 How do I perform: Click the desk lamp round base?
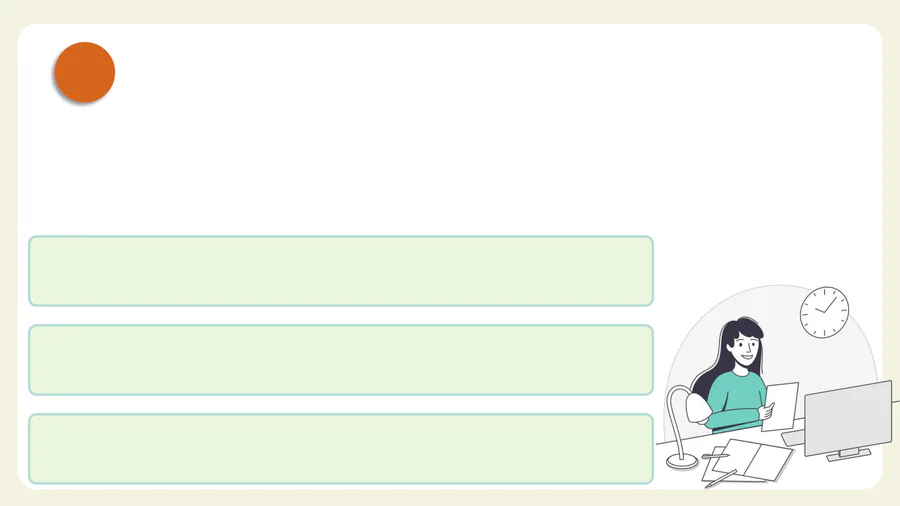tap(682, 461)
